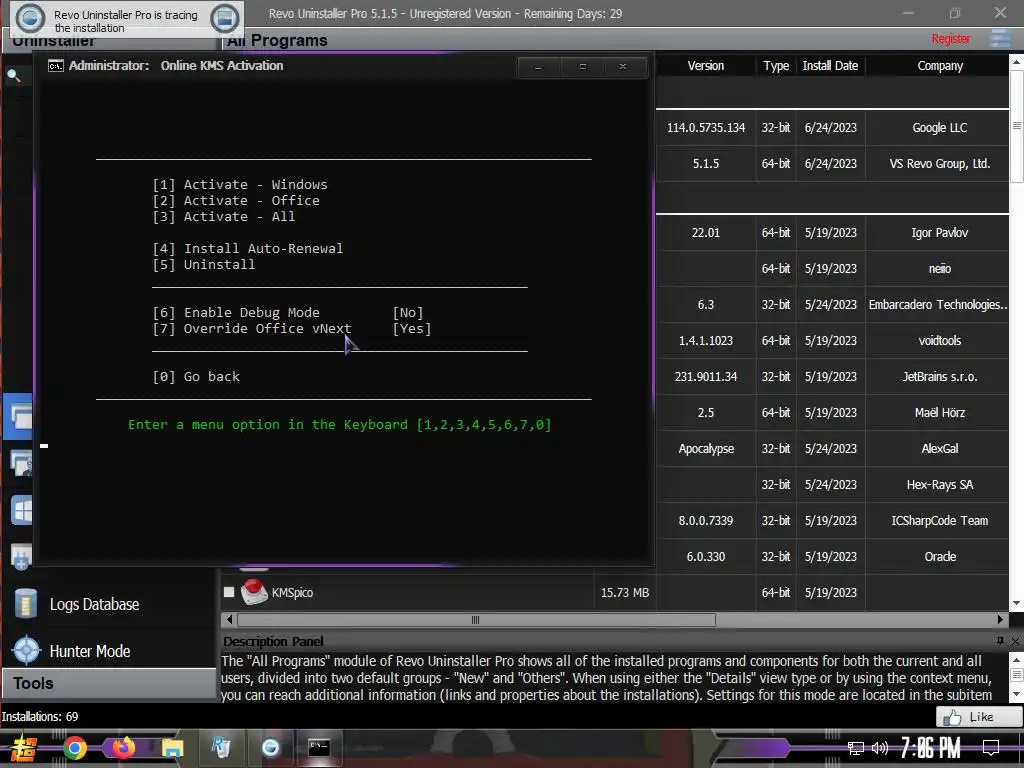1024x768 pixels.
Task: Click the Description Panel scrollbar down arrow
Action: tap(1016, 694)
